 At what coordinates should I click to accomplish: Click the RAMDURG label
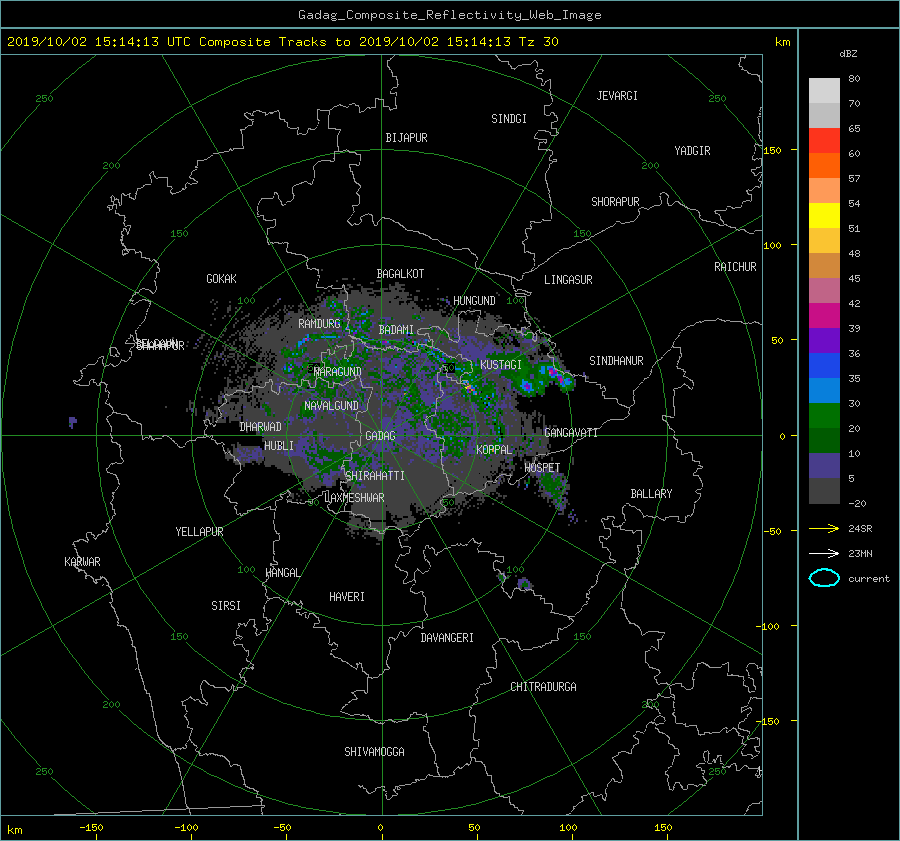pyautogui.click(x=319, y=324)
